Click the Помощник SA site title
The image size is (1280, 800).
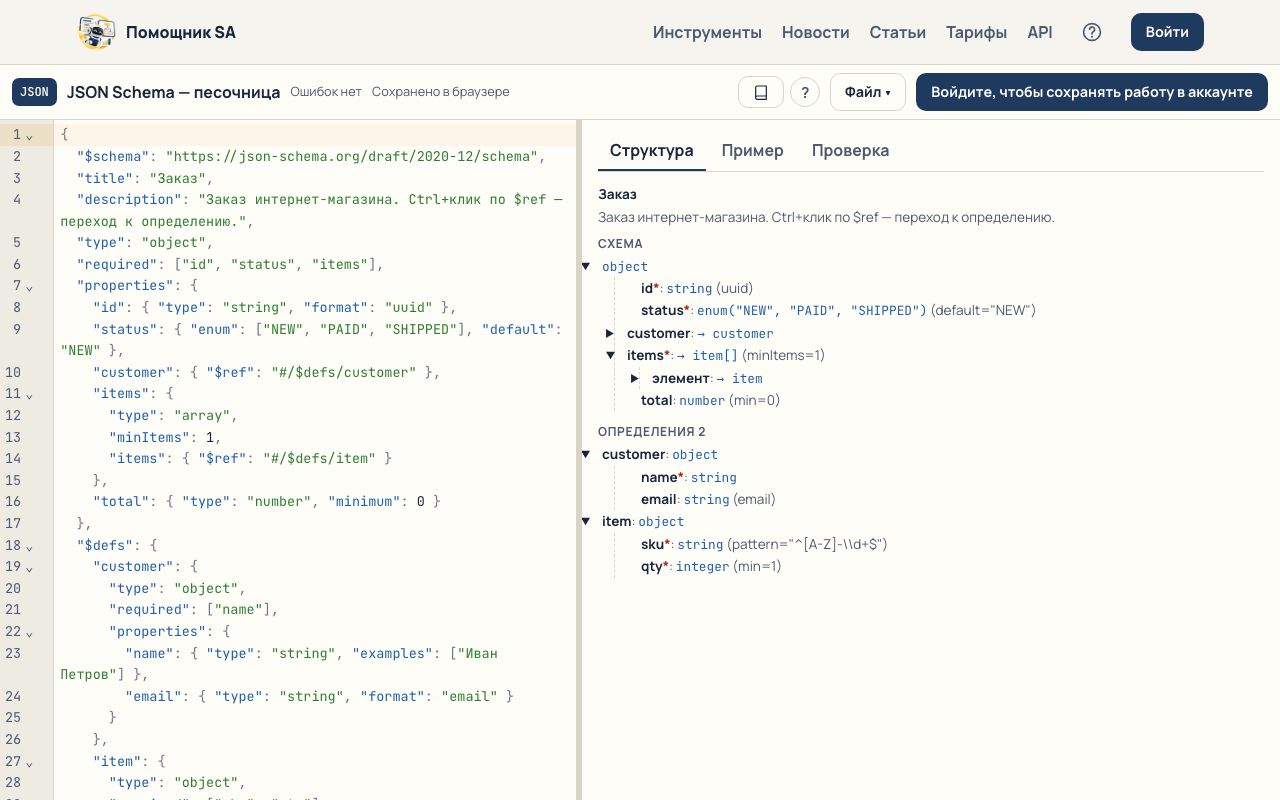tap(181, 32)
